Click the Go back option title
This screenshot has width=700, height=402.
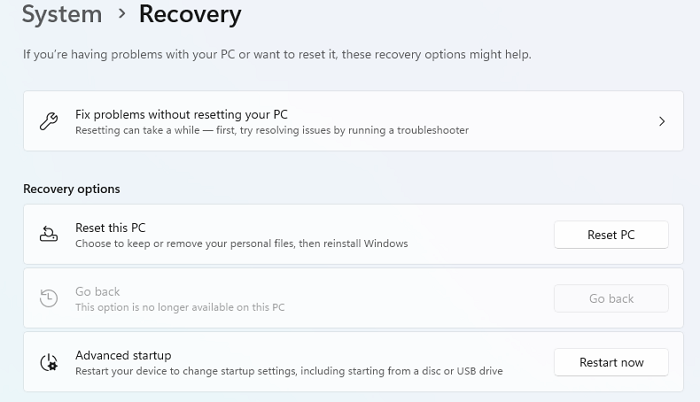[x=97, y=292]
